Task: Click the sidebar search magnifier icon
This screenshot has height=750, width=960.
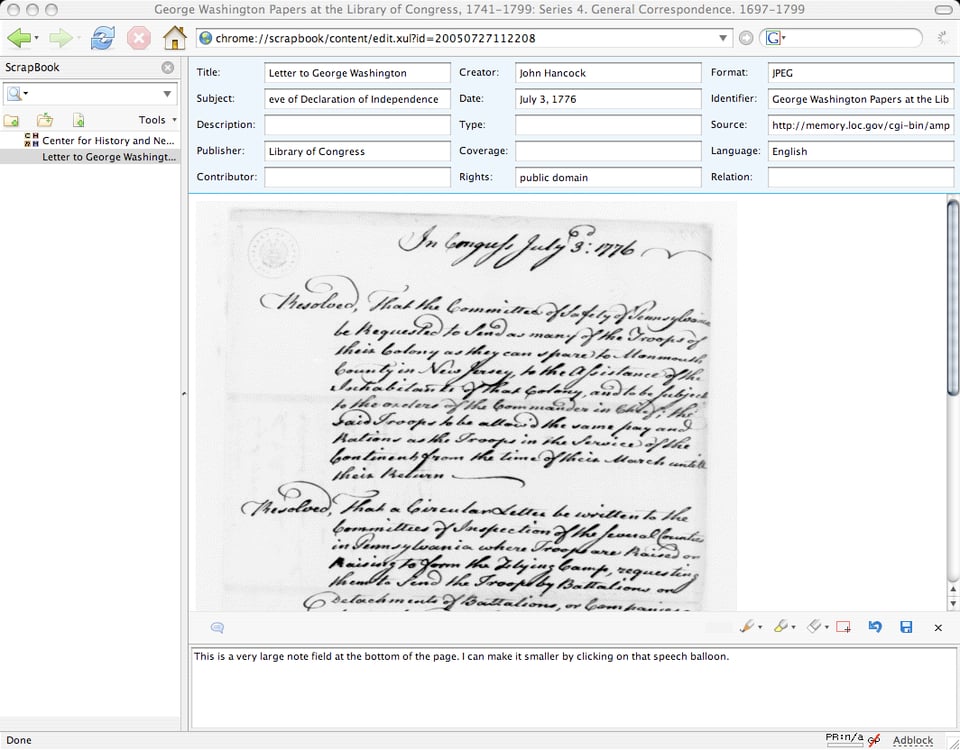Action: [x=14, y=94]
